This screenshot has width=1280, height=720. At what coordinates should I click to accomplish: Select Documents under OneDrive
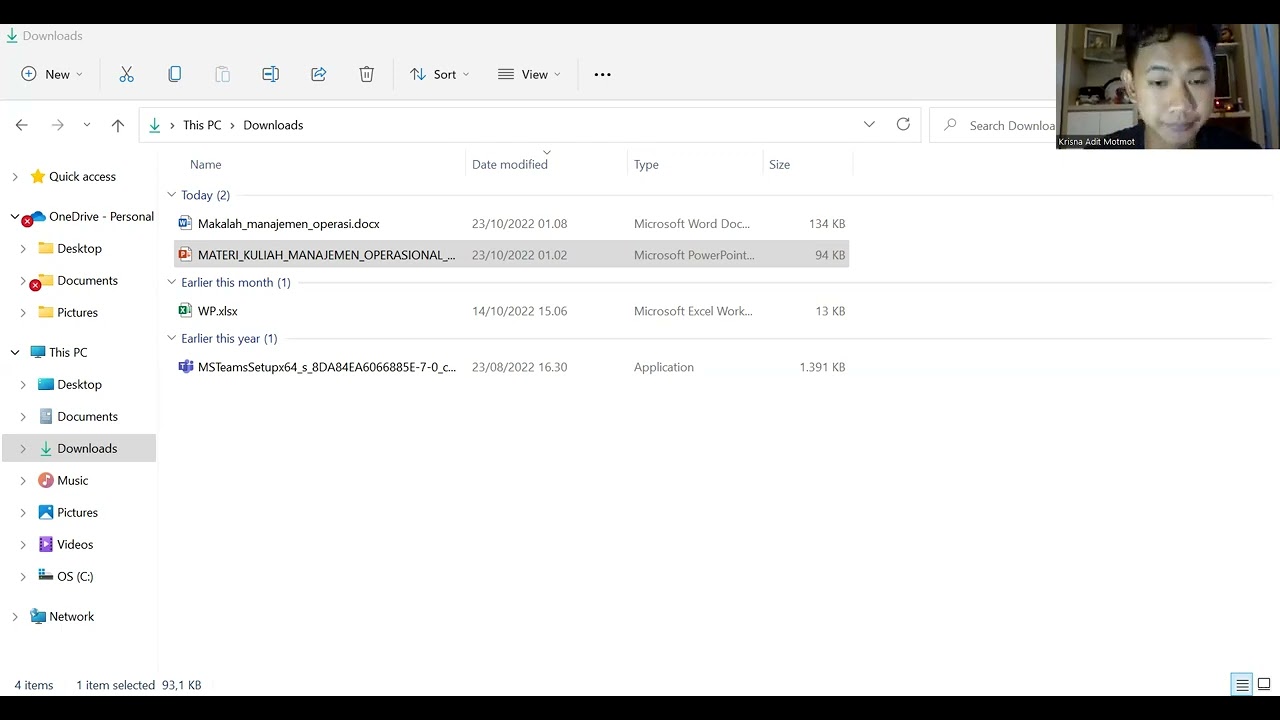(x=87, y=280)
